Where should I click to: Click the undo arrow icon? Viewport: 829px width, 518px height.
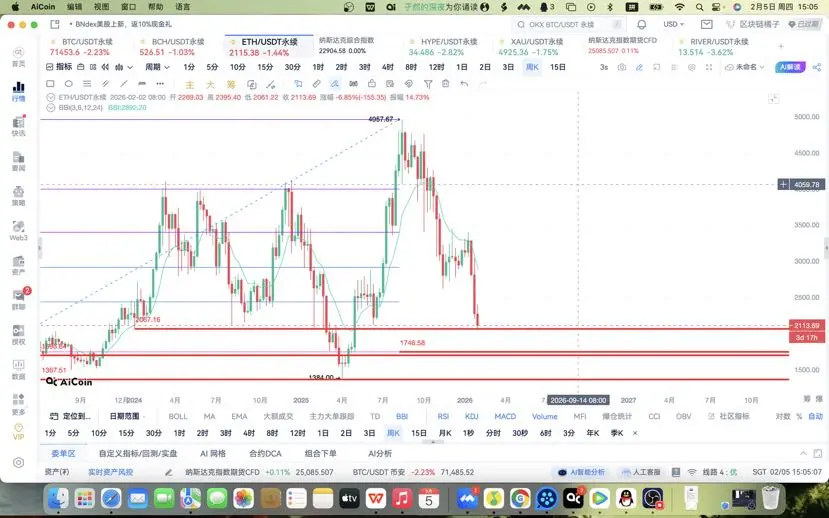tap(464, 84)
